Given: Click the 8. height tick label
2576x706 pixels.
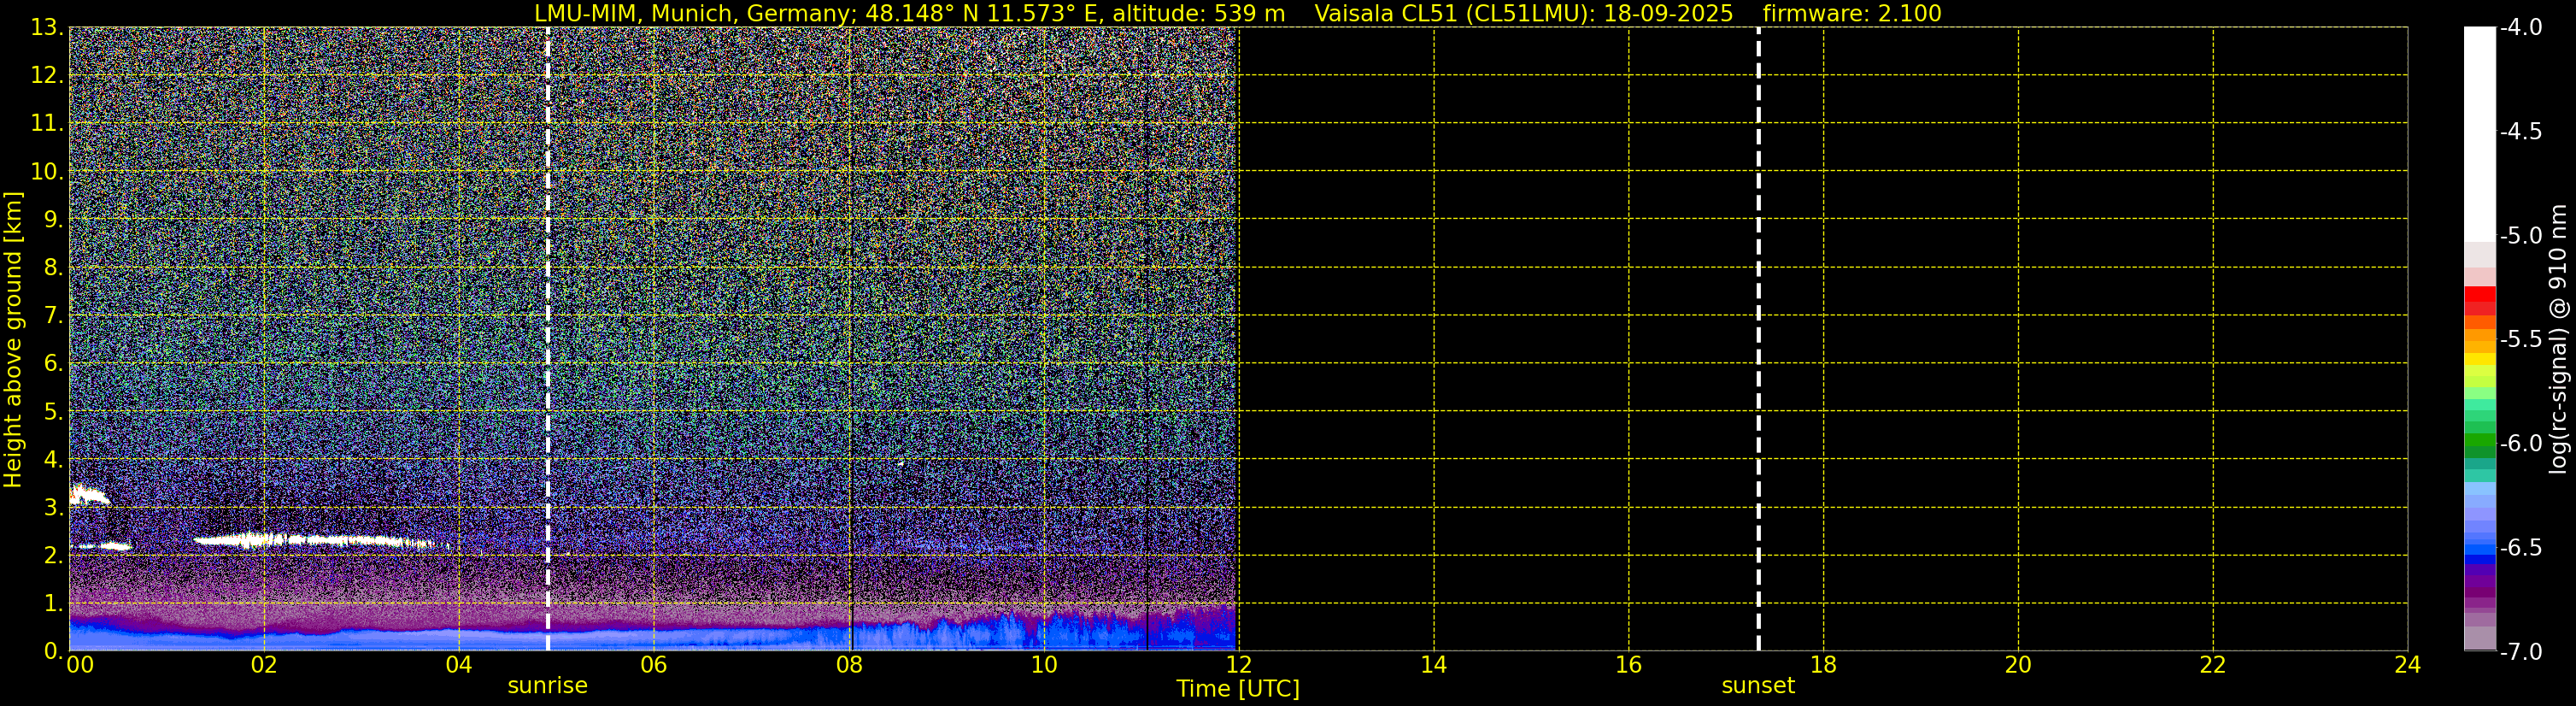Looking at the screenshot, I should (52, 268).
